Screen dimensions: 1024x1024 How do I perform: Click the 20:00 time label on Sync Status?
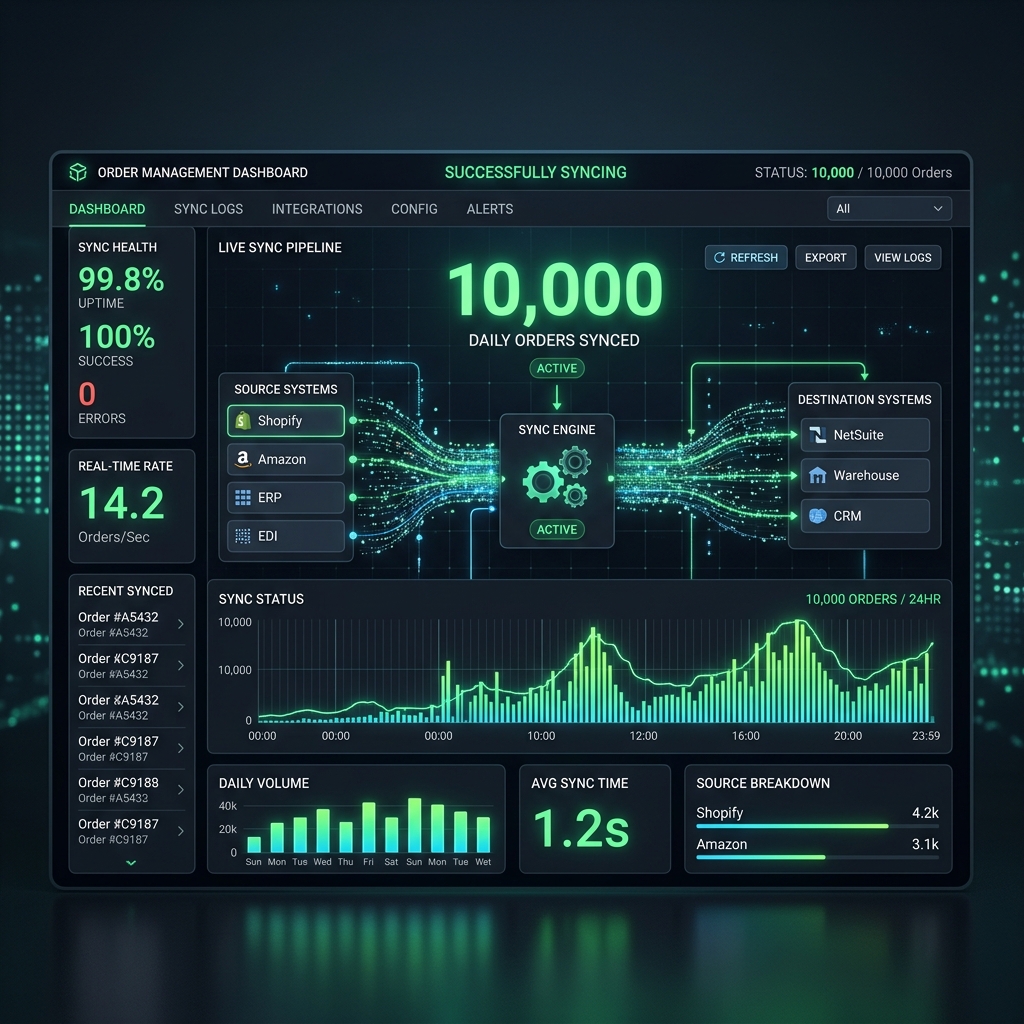pyautogui.click(x=848, y=736)
